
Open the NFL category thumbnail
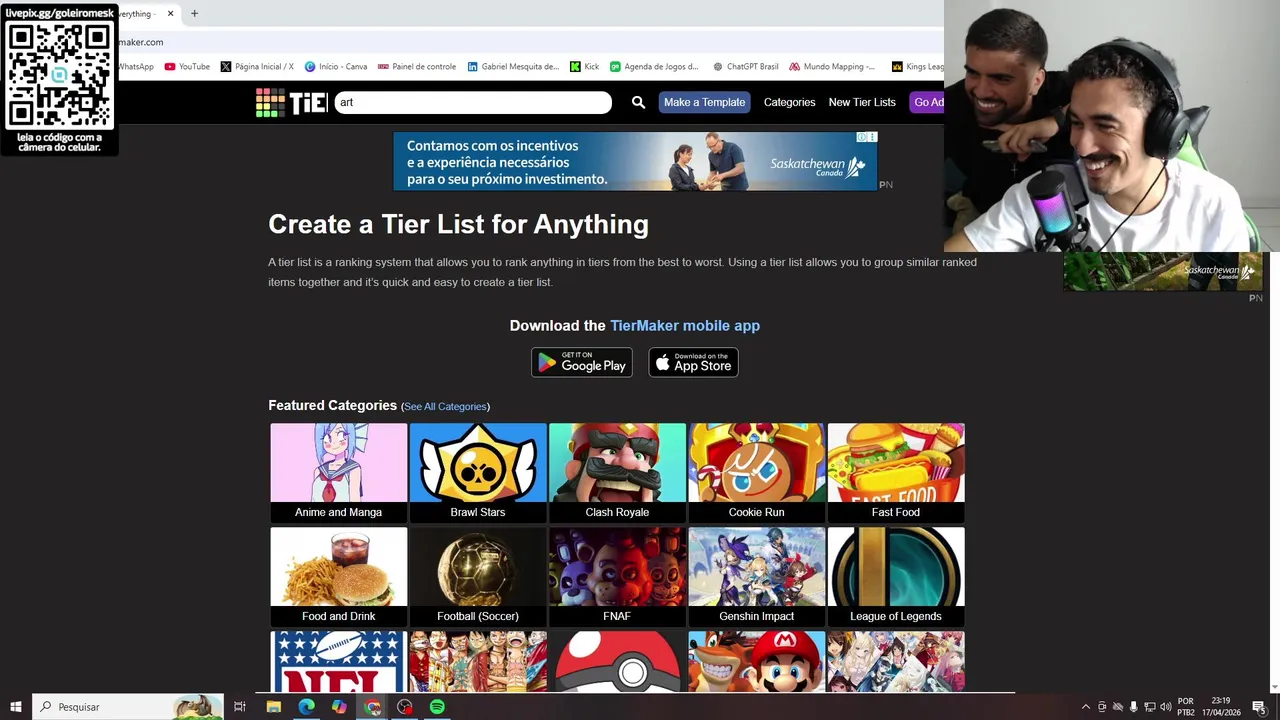coord(339,661)
